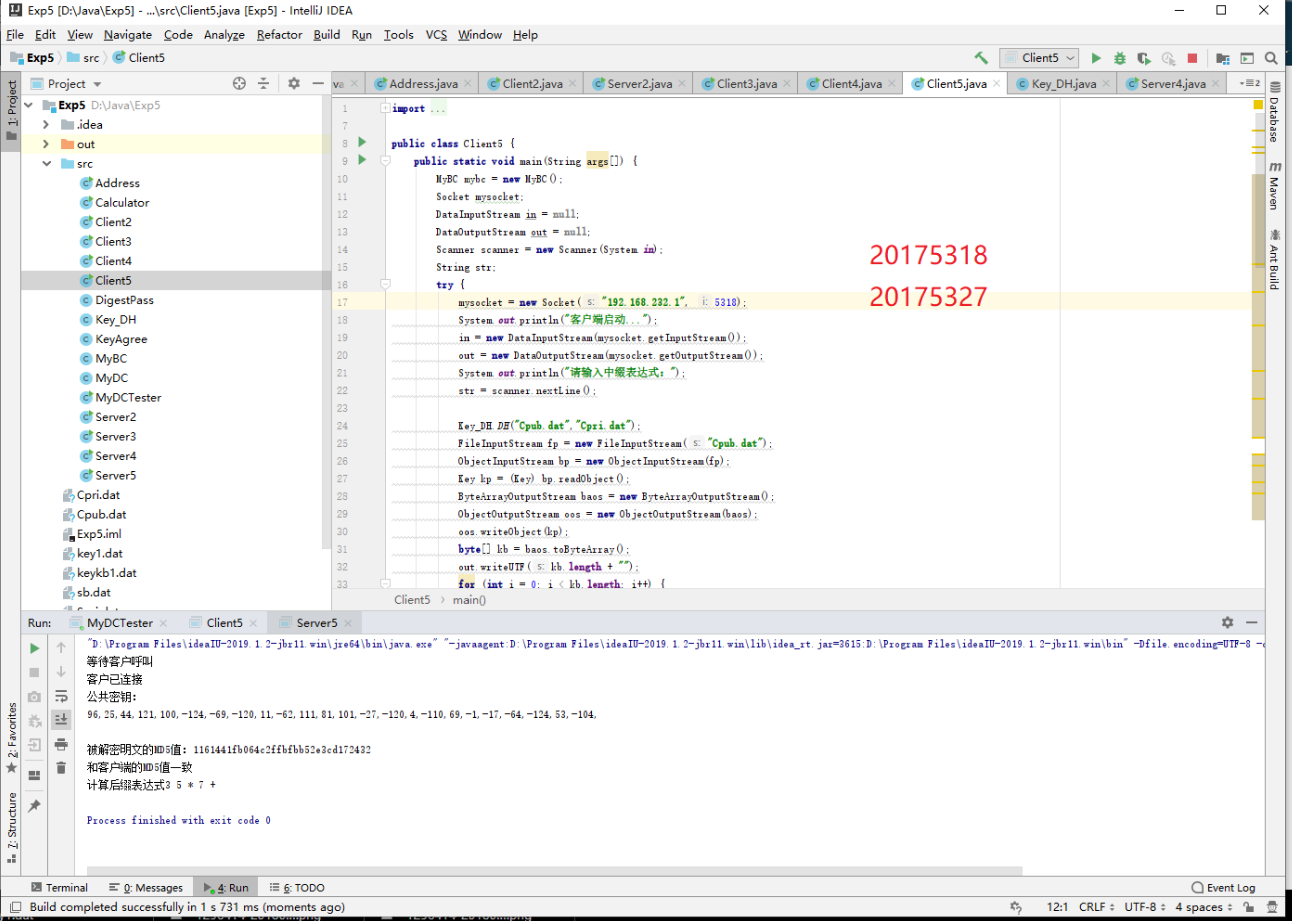
Task: Expand the out folder node
Action: pyautogui.click(x=45, y=144)
